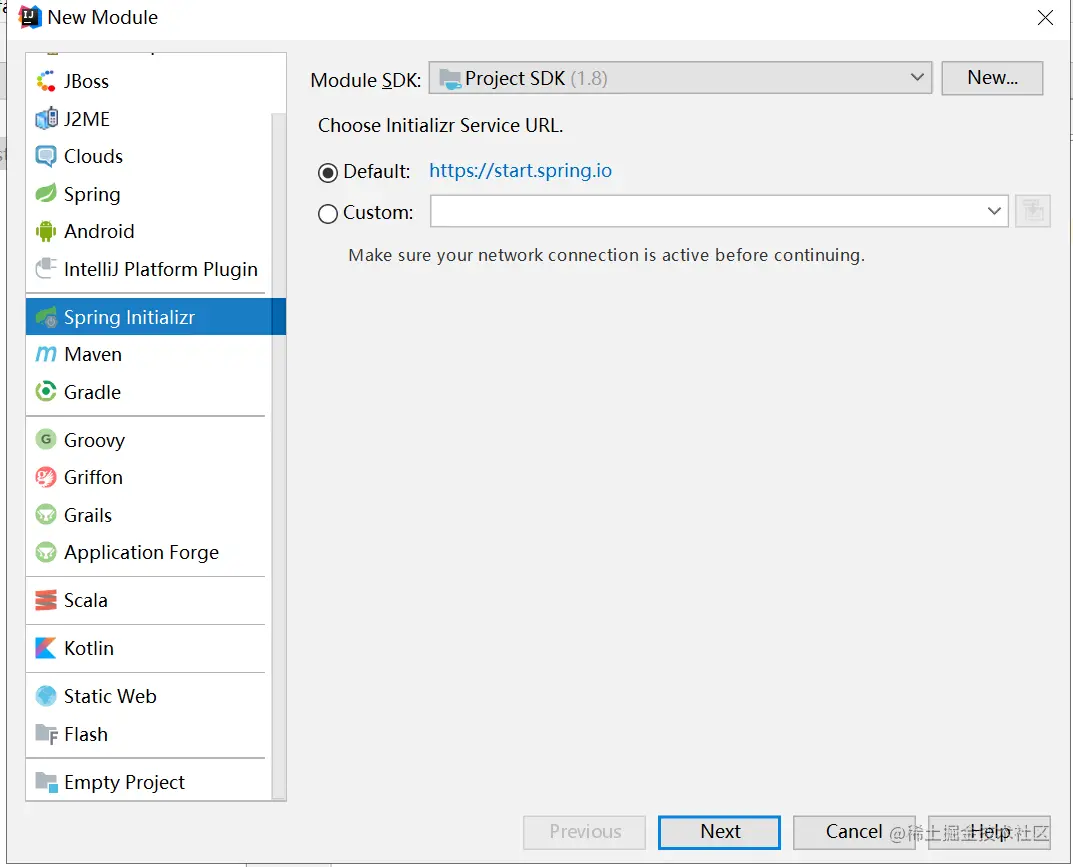Select the Default service URL radio button
1073x867 pixels.
(328, 172)
